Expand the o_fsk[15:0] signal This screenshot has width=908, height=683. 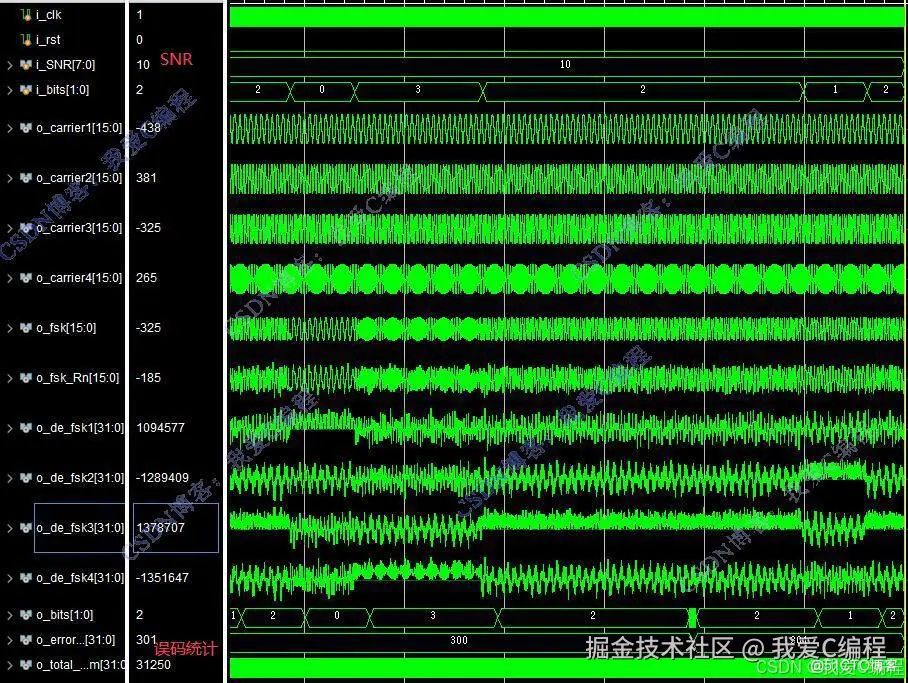(x=10, y=328)
